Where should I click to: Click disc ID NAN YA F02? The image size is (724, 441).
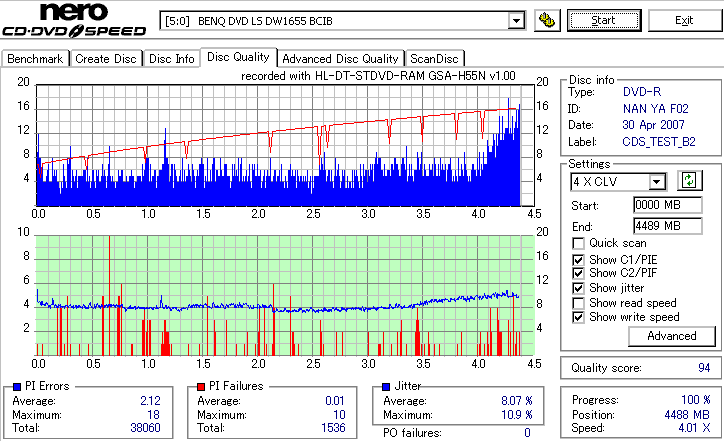point(656,109)
